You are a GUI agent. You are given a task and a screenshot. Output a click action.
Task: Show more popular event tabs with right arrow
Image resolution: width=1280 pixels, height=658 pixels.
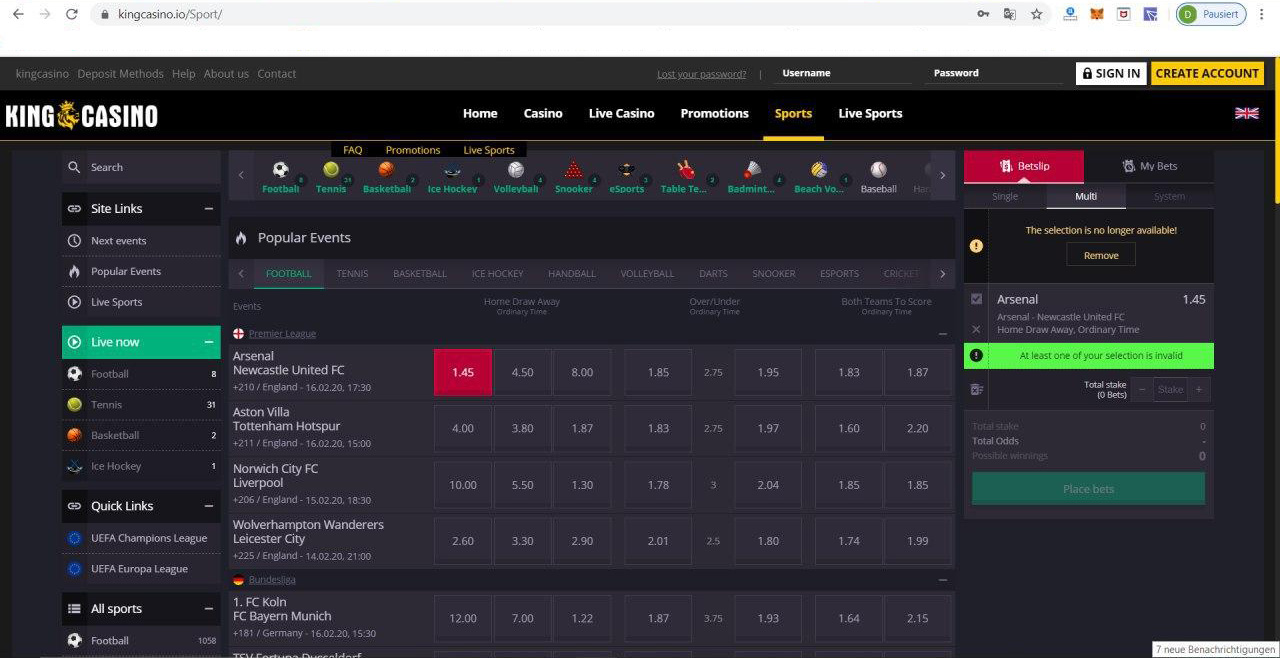point(942,274)
